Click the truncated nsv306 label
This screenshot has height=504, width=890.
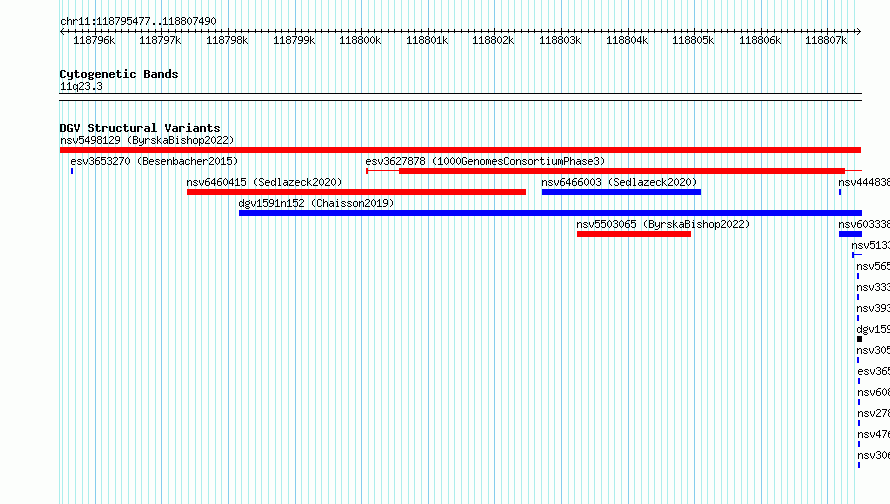(x=874, y=455)
